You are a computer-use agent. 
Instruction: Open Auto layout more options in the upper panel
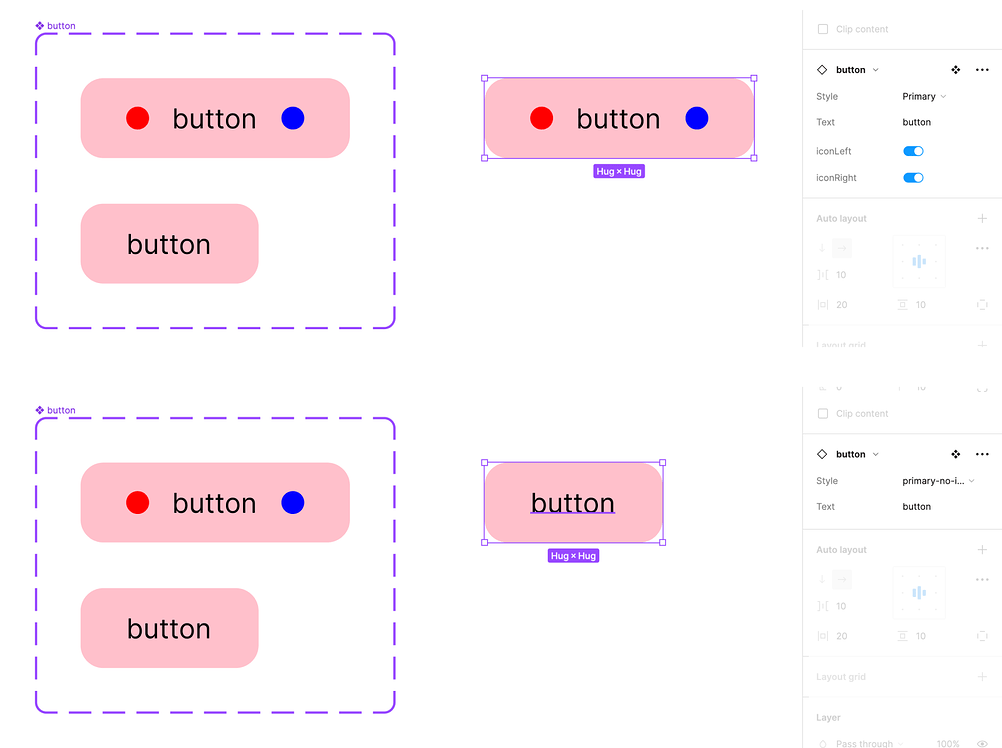click(982, 248)
